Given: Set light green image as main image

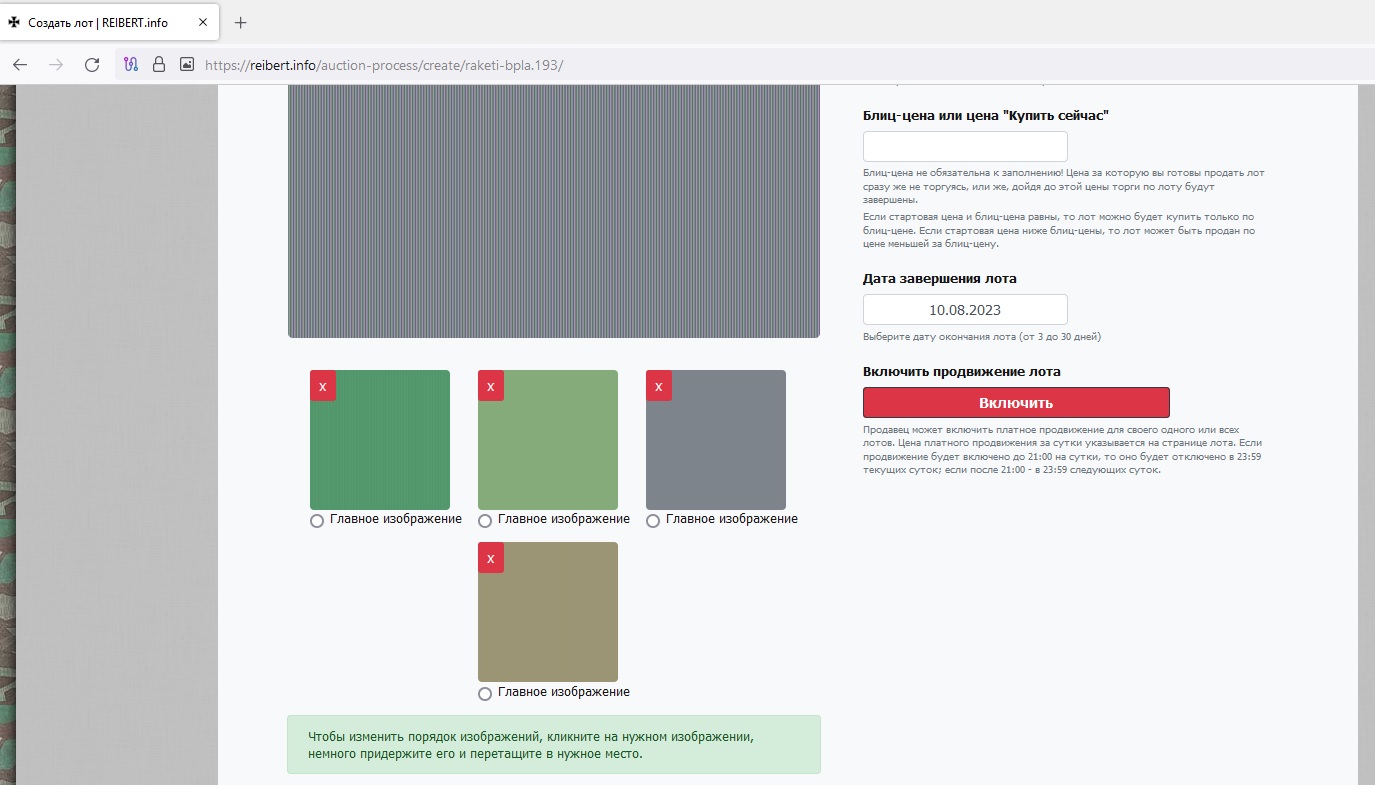Looking at the screenshot, I should 485,521.
